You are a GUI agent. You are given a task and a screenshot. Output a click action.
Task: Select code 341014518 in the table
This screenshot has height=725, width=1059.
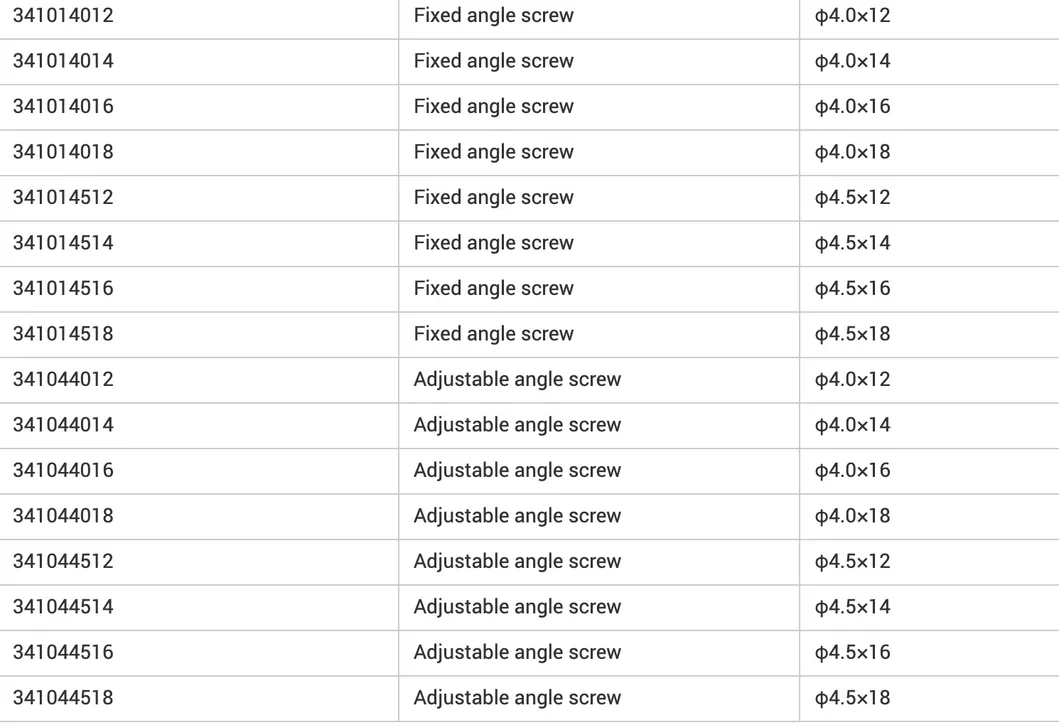click(x=63, y=334)
